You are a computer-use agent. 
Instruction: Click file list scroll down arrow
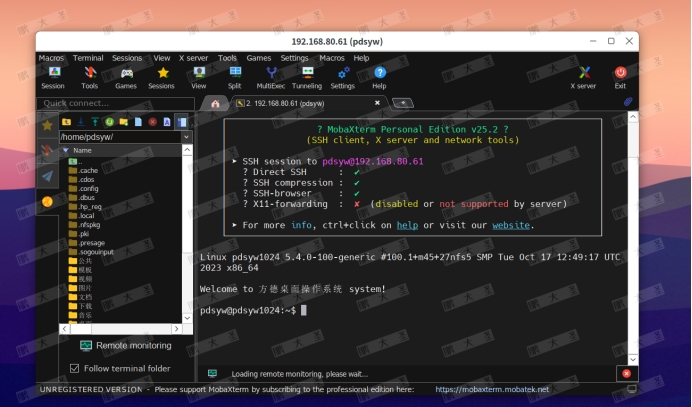(187, 318)
